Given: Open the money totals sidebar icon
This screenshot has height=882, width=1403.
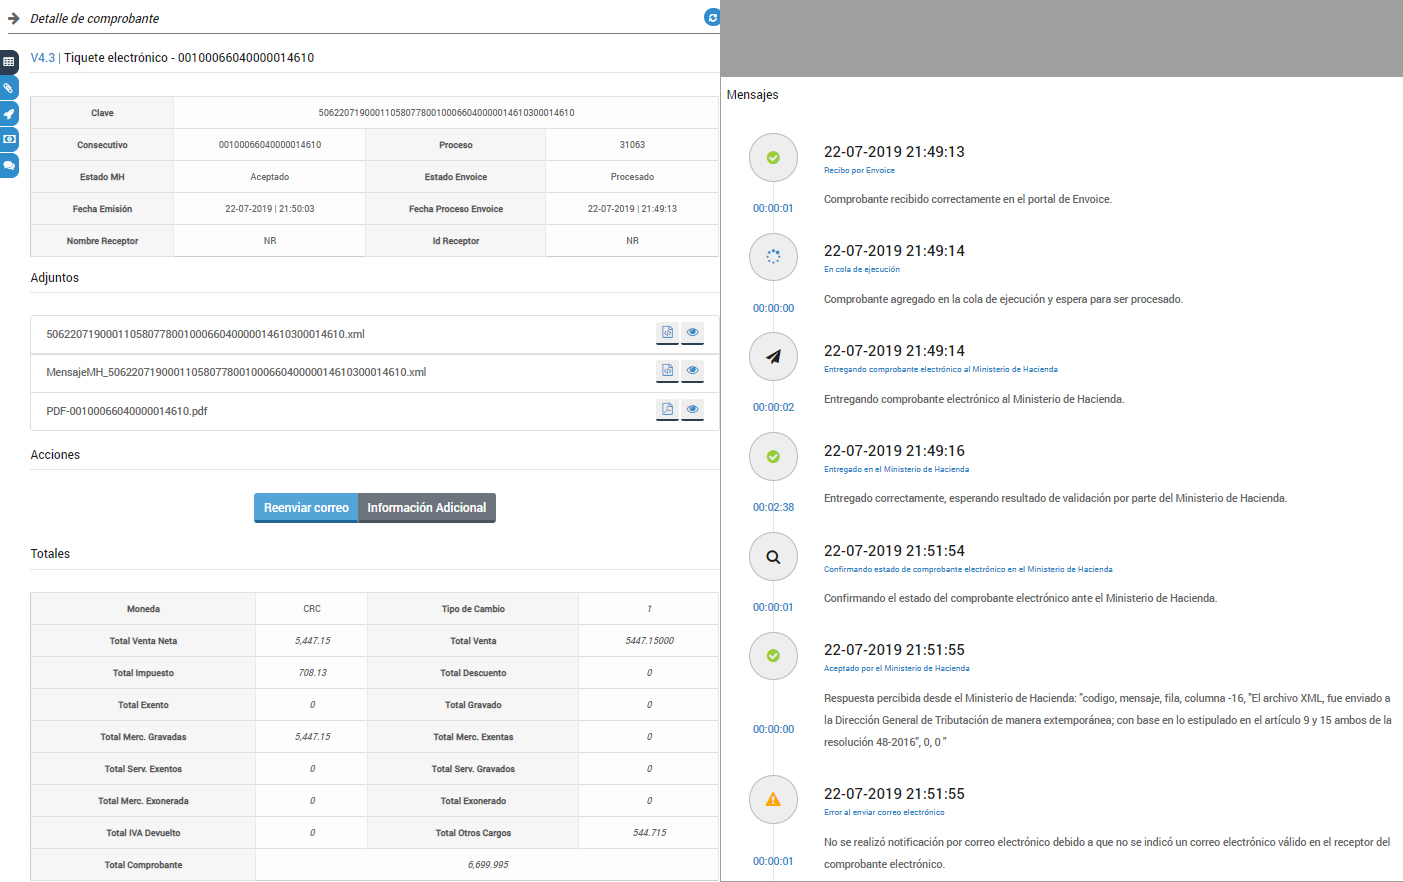Looking at the screenshot, I should 9,139.
